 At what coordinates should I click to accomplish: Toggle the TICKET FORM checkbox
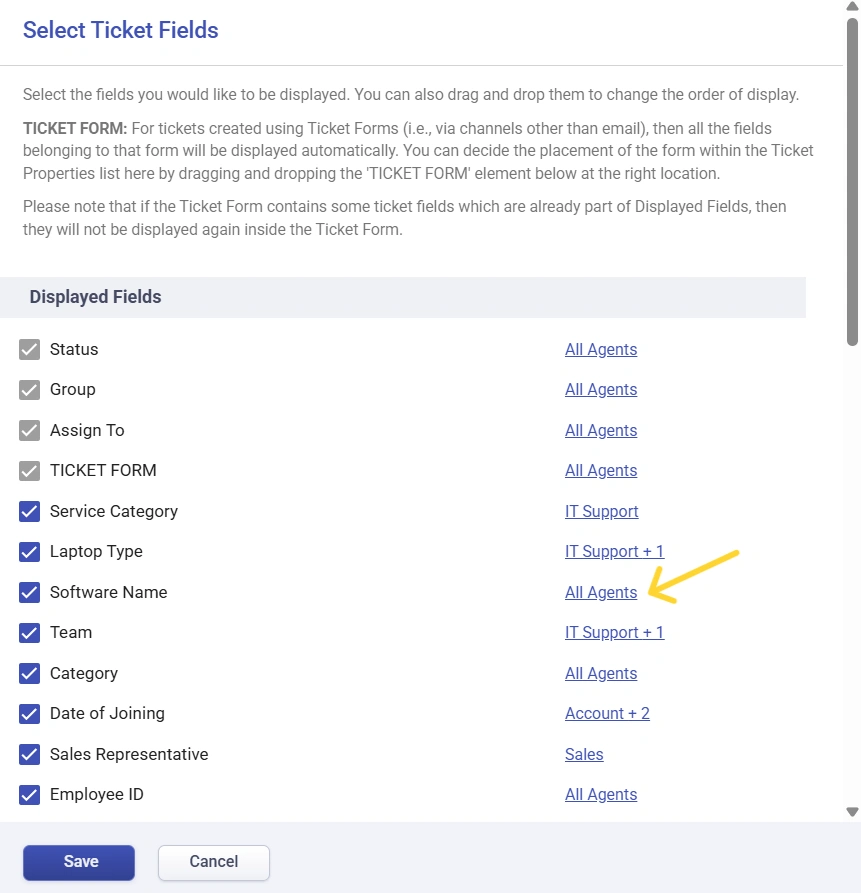(x=29, y=471)
